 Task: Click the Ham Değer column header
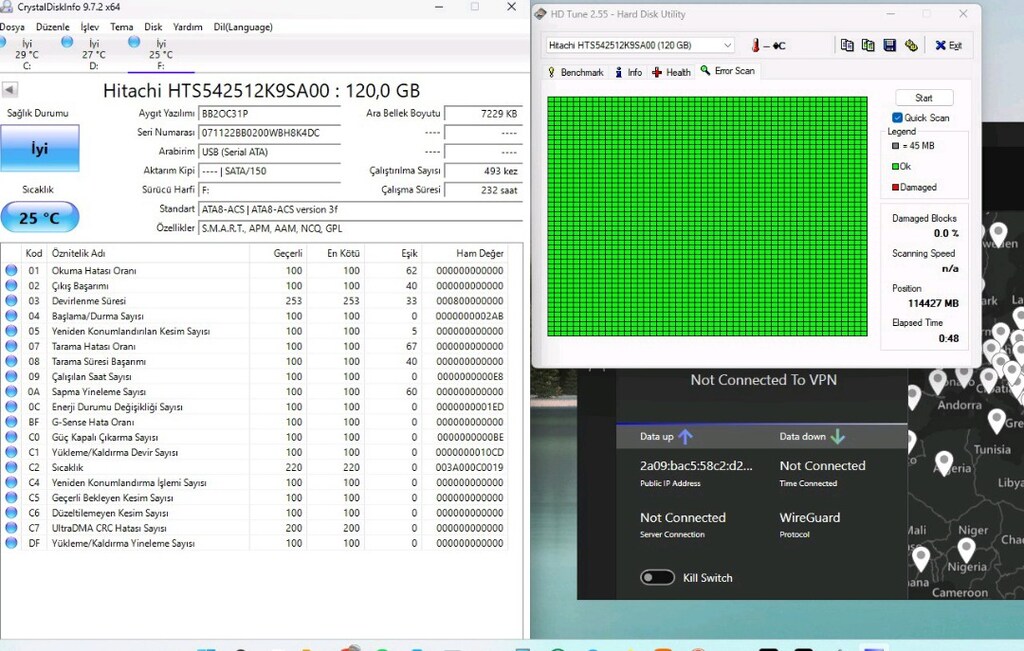[465, 253]
